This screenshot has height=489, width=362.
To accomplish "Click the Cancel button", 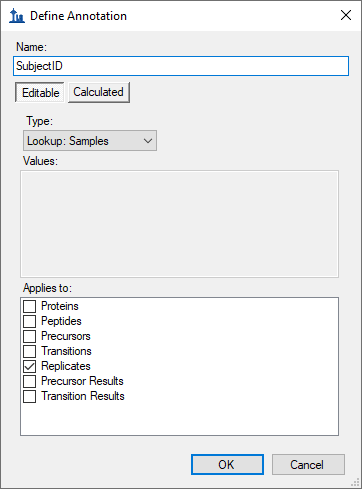I will pos(308,464).
